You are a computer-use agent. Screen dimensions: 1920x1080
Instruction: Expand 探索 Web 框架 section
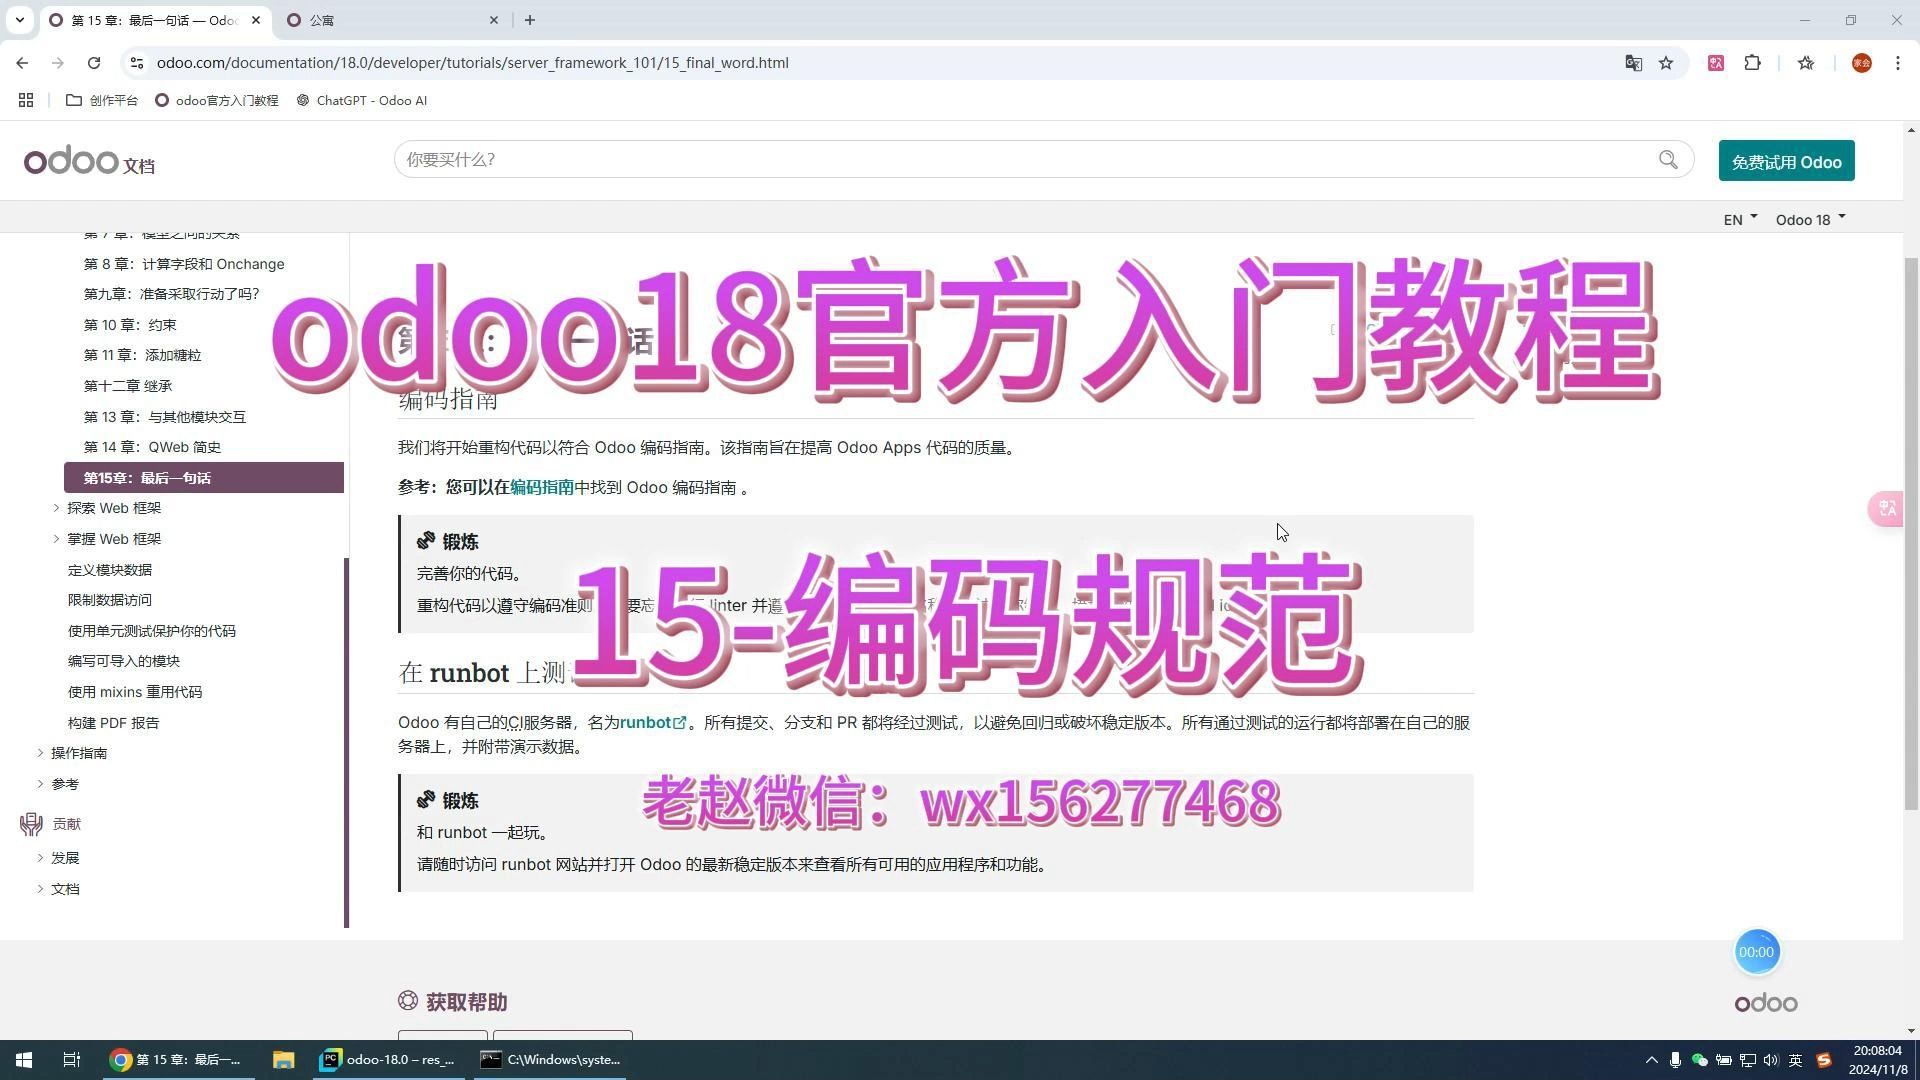pyautogui.click(x=56, y=508)
